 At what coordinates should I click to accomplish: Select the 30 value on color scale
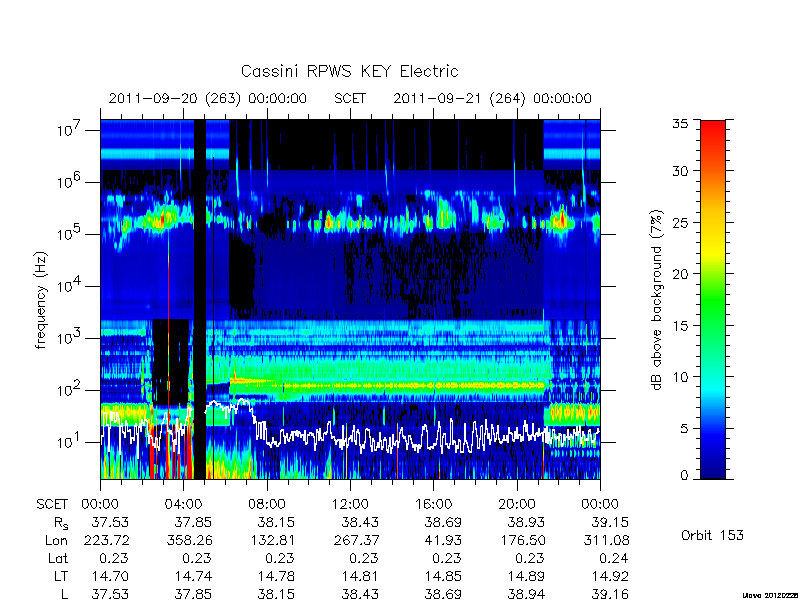pos(680,170)
